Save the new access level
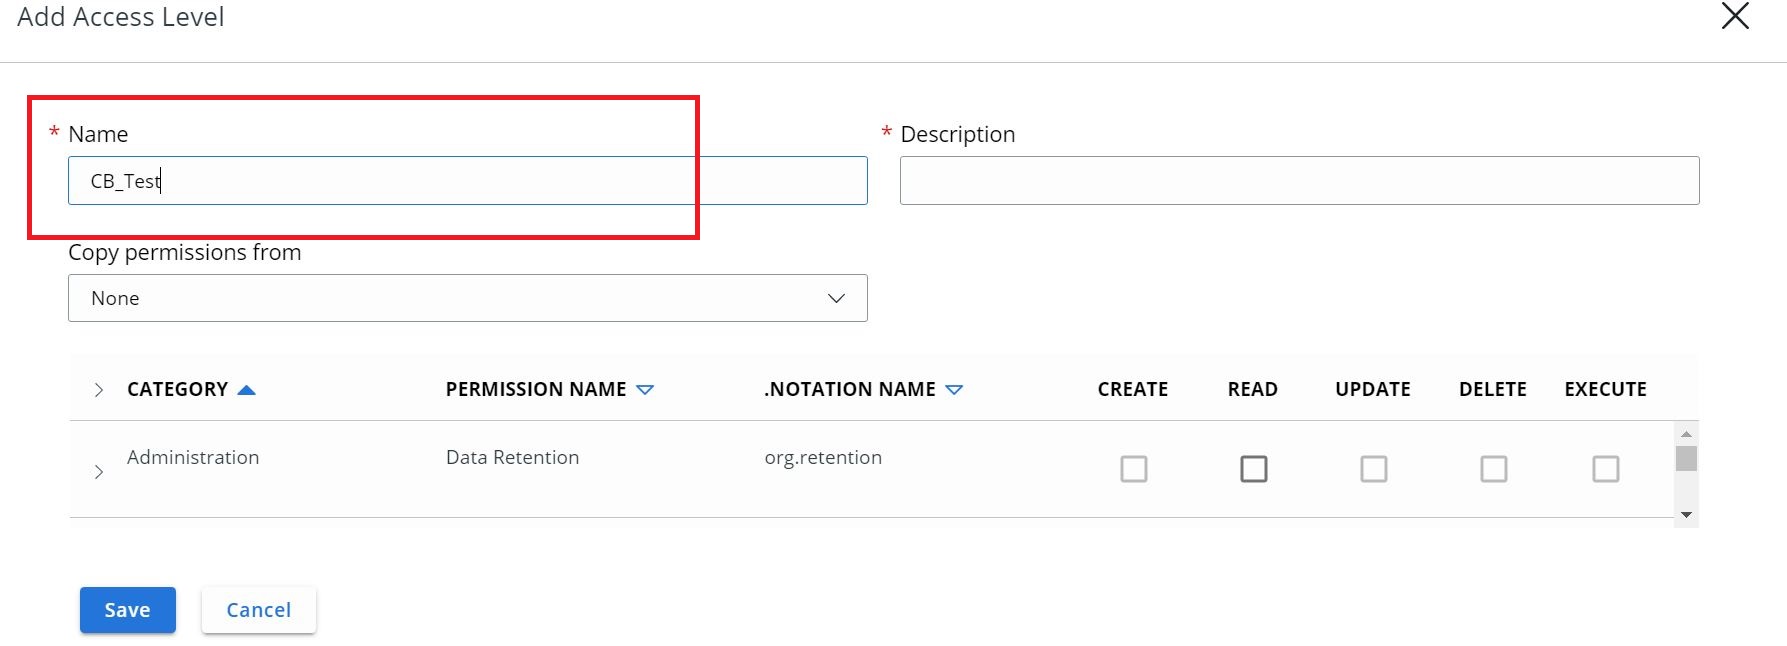Screen dimensions: 1787x646 [x=128, y=610]
